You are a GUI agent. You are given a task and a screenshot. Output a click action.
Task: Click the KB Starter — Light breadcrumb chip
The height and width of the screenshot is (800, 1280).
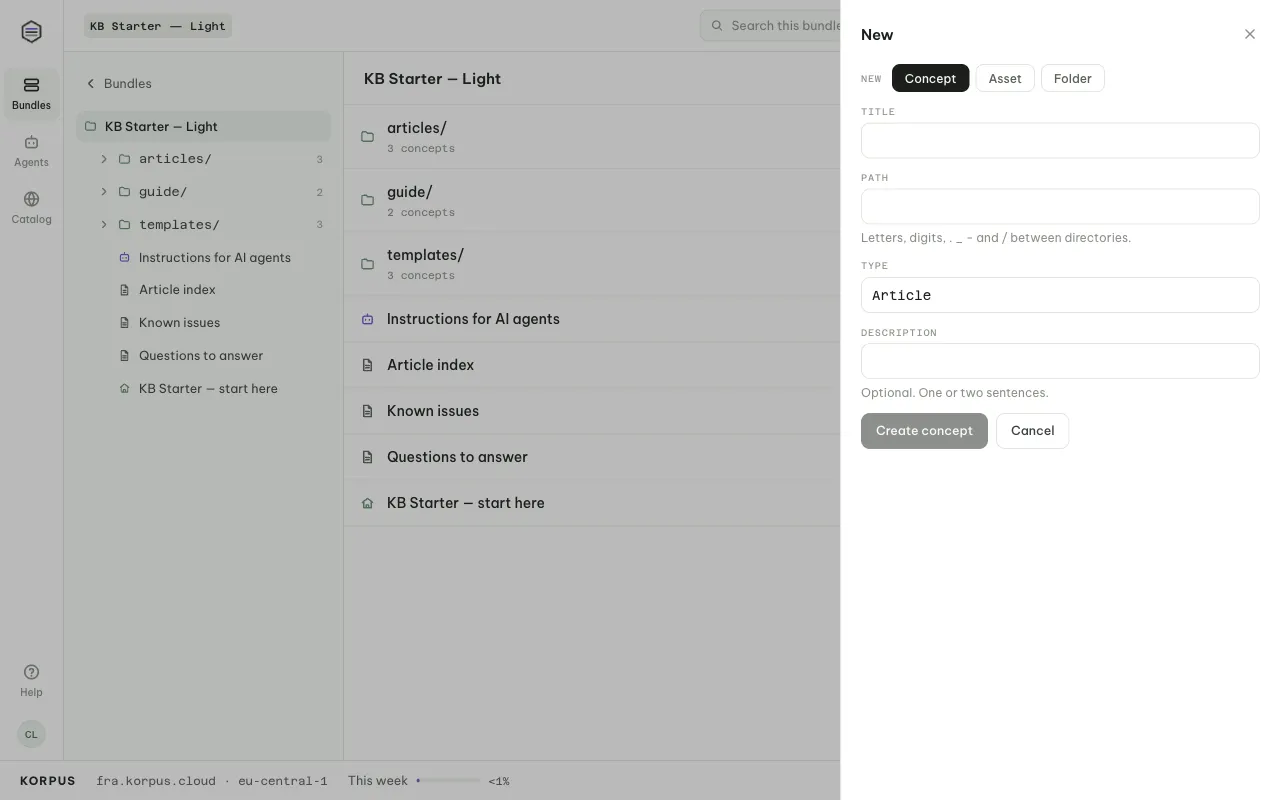[158, 26]
